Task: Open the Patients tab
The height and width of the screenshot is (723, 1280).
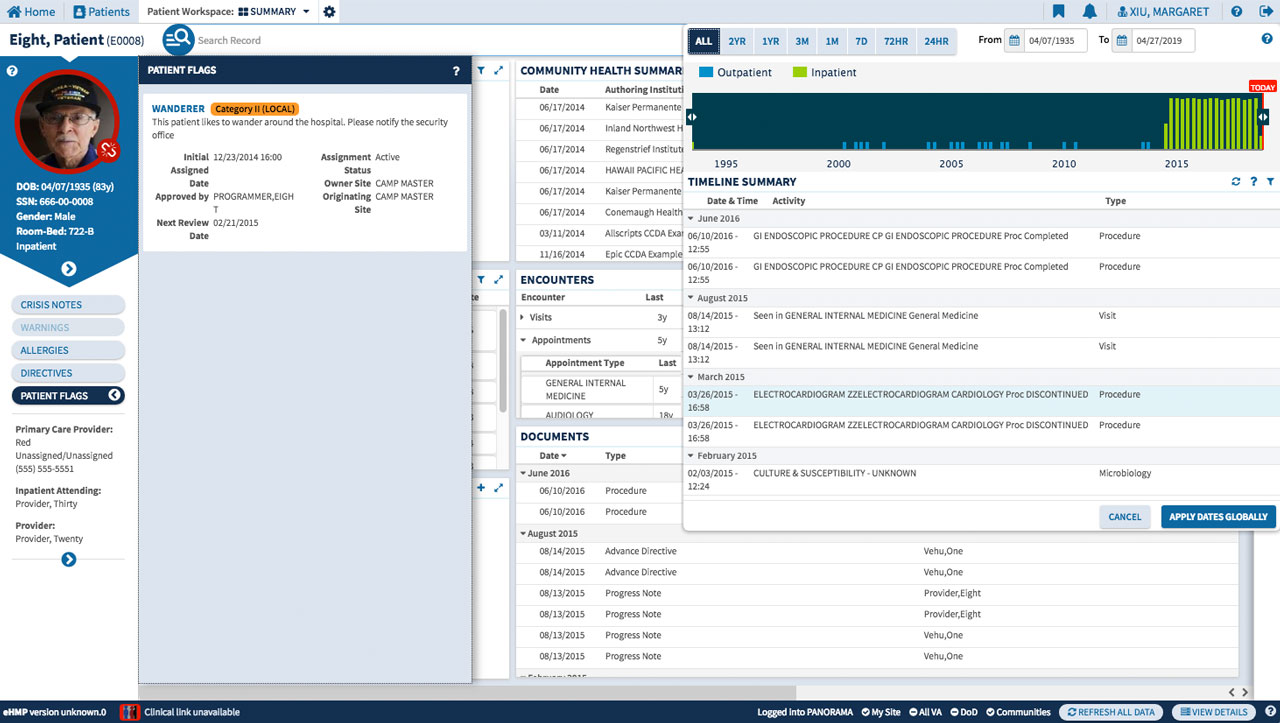Action: click(102, 12)
